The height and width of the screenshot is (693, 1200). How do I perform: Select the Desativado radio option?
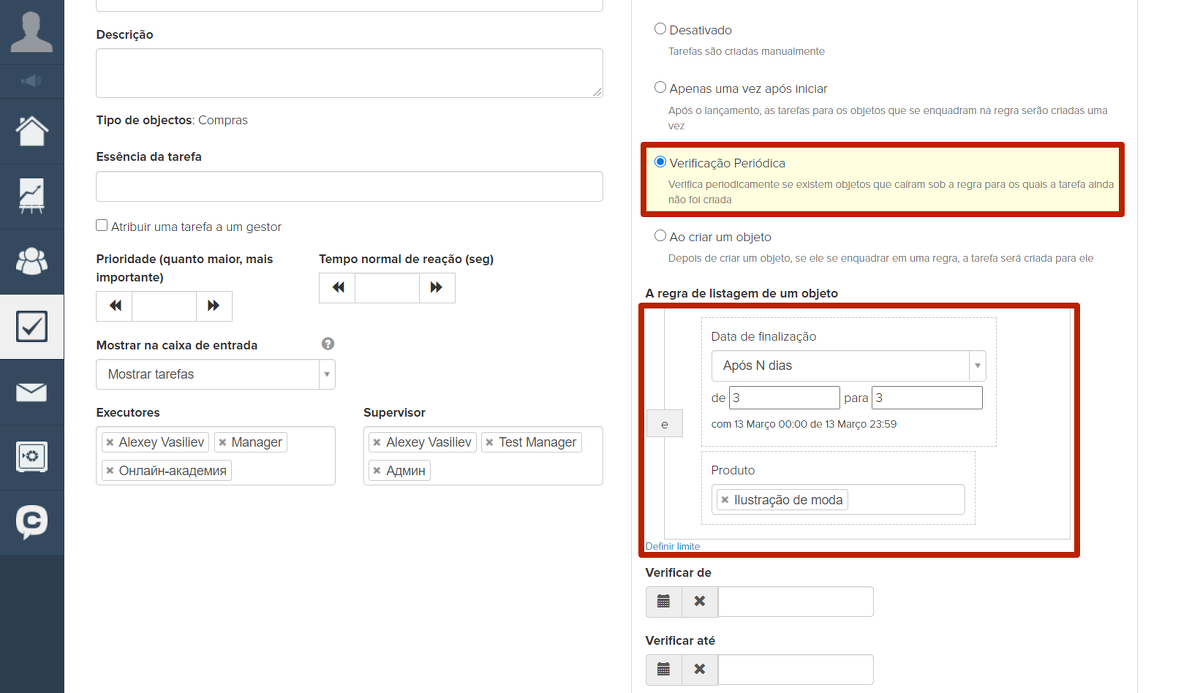[x=660, y=30]
